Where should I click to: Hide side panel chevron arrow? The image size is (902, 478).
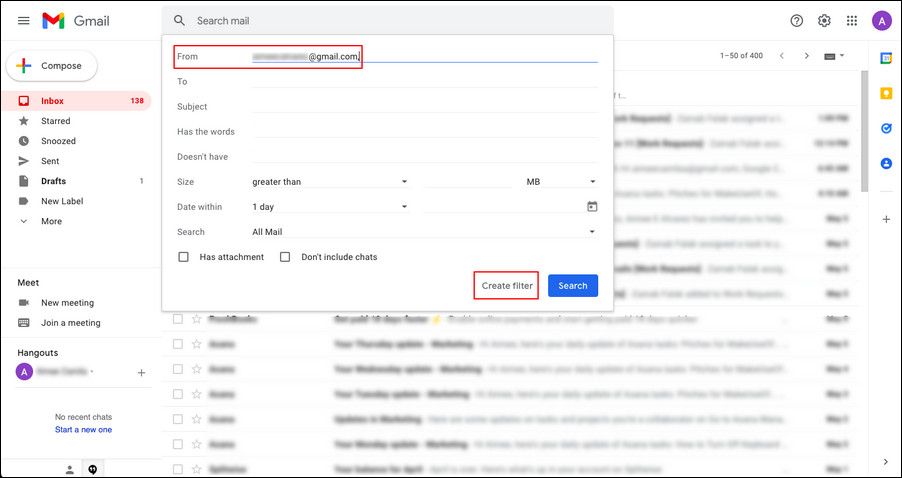click(x=886, y=461)
